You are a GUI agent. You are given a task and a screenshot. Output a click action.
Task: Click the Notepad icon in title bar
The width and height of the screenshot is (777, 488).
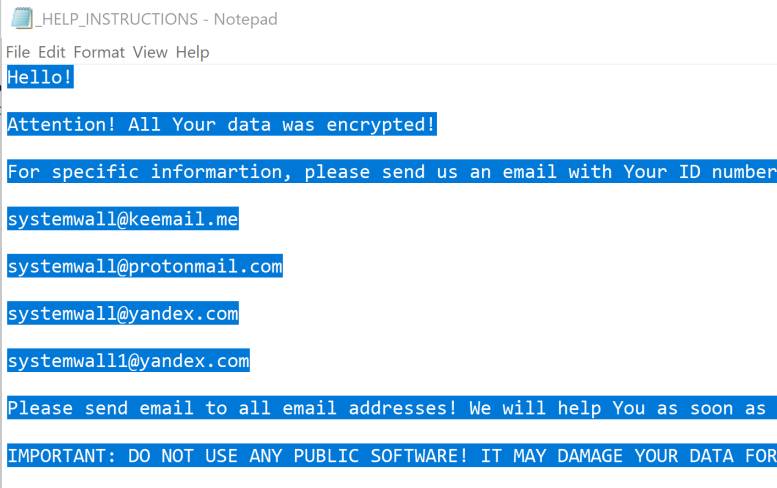click(19, 19)
